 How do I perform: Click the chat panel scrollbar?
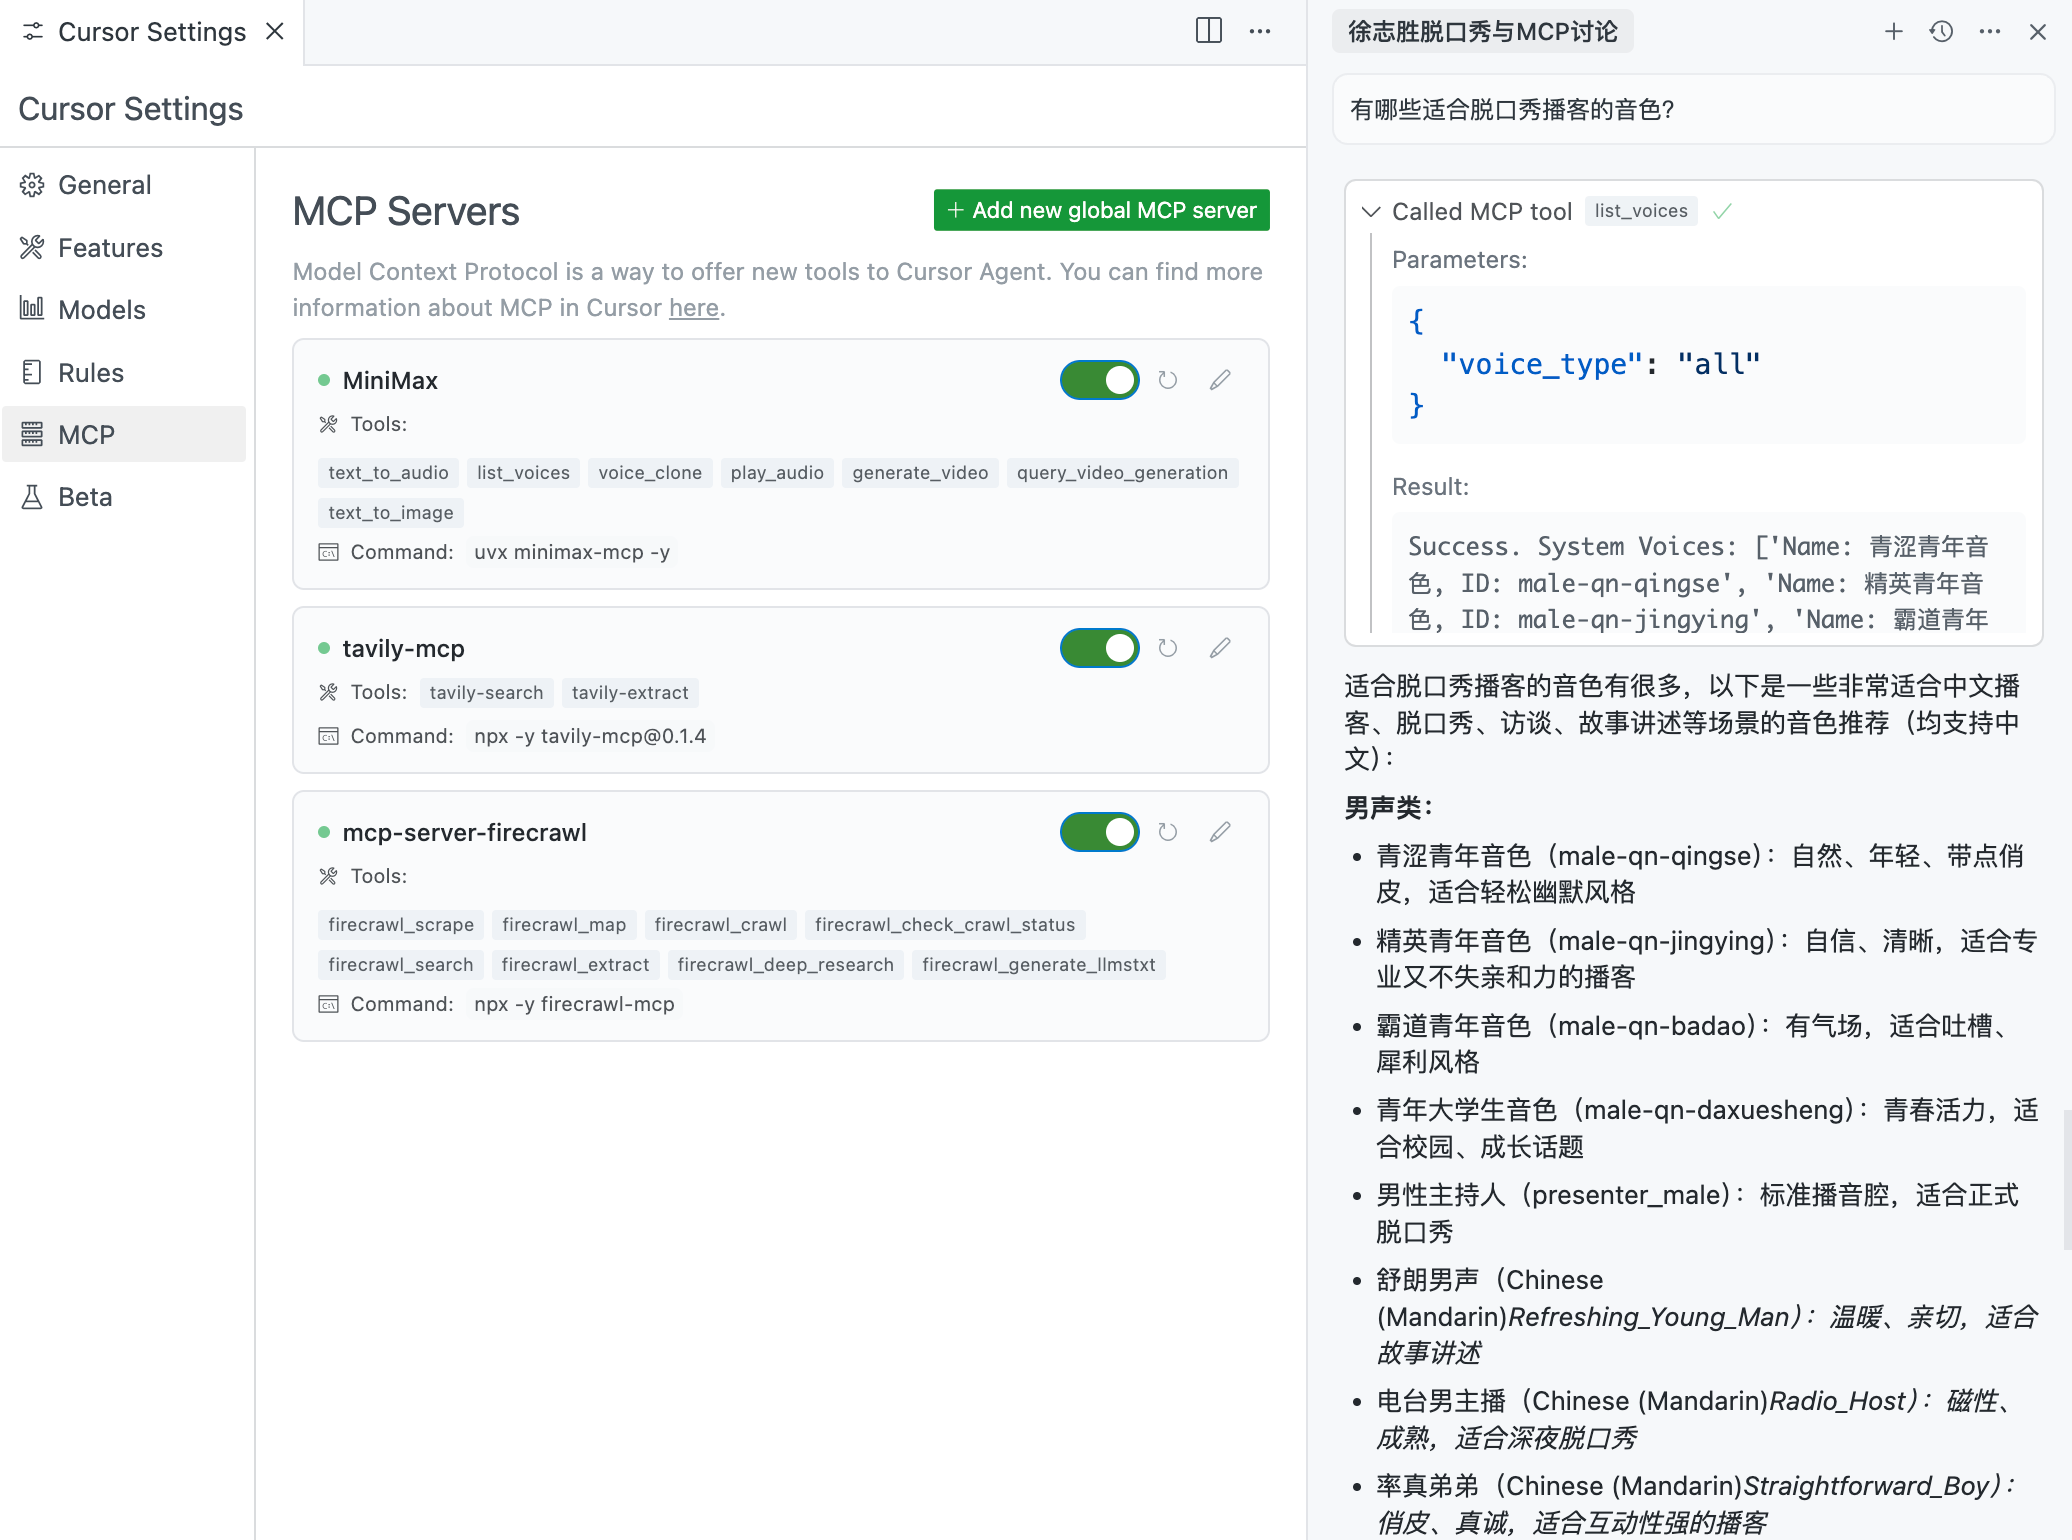[x=2066, y=1180]
